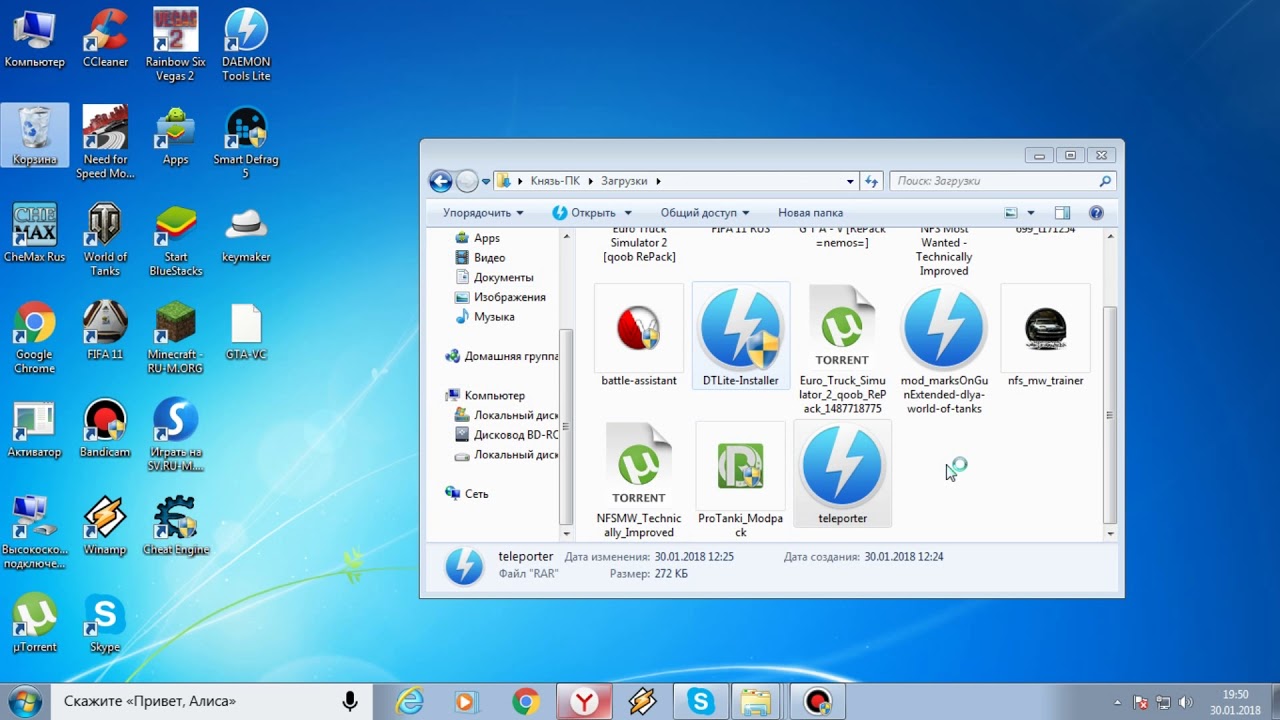Select Сеть in navigation pane

pyautogui.click(x=466, y=494)
